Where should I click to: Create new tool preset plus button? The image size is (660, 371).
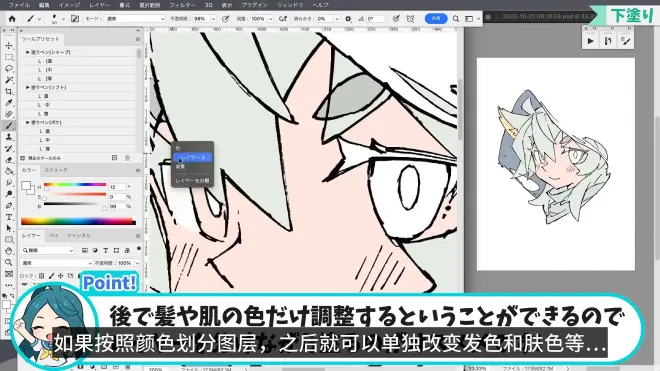point(114,158)
